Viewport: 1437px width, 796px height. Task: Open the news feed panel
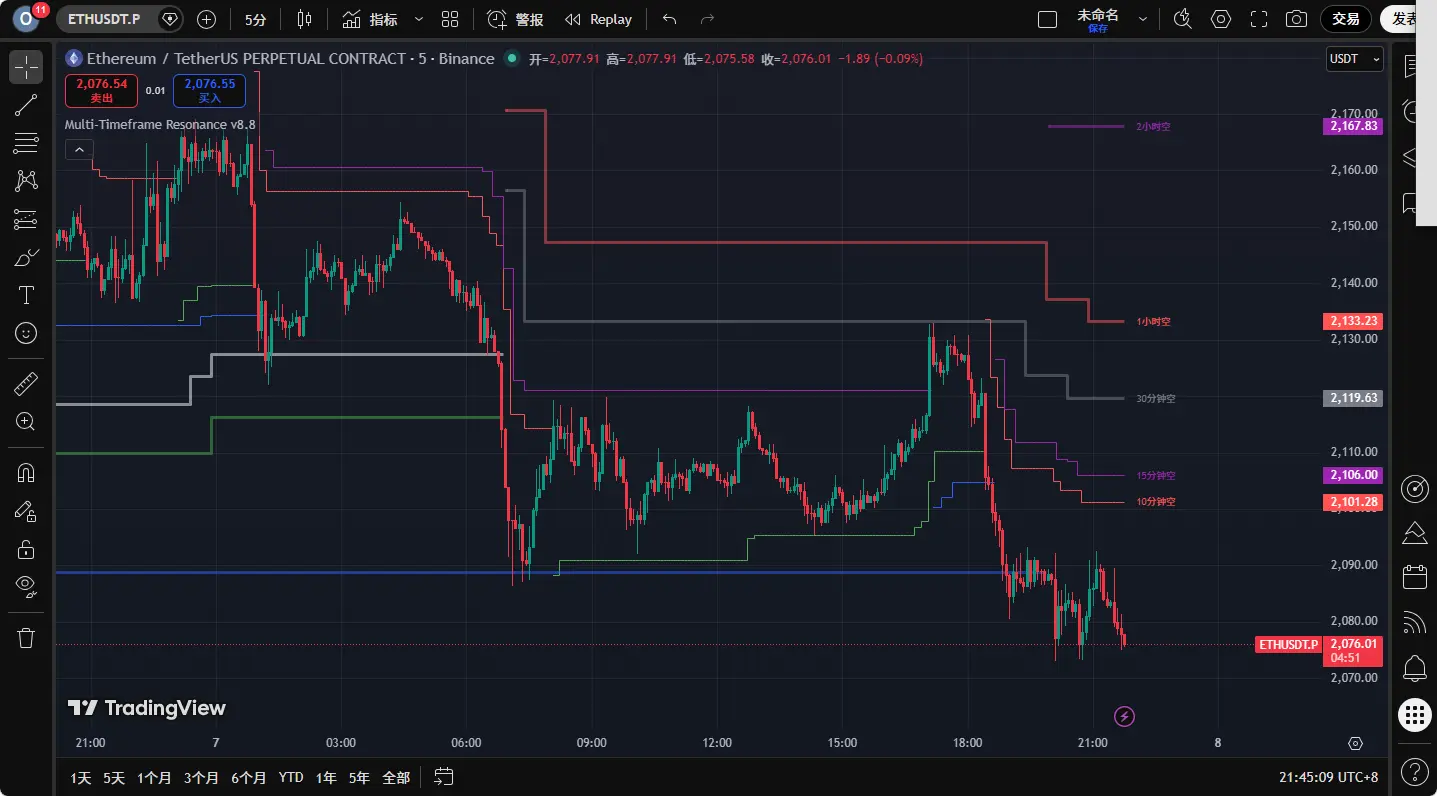1415,622
